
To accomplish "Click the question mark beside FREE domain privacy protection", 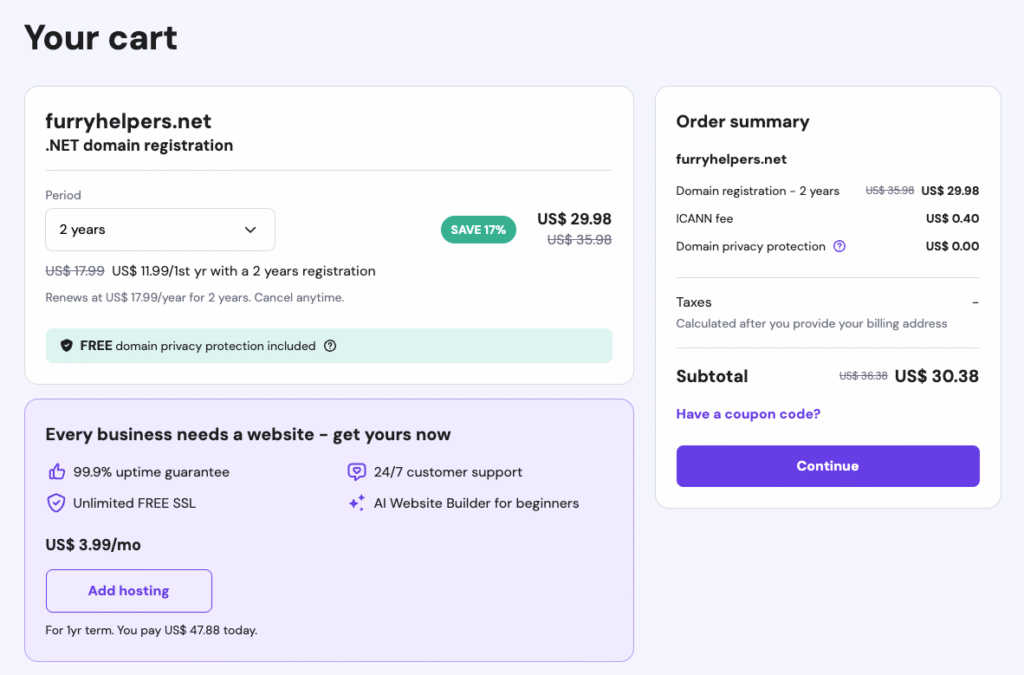I will tap(330, 345).
